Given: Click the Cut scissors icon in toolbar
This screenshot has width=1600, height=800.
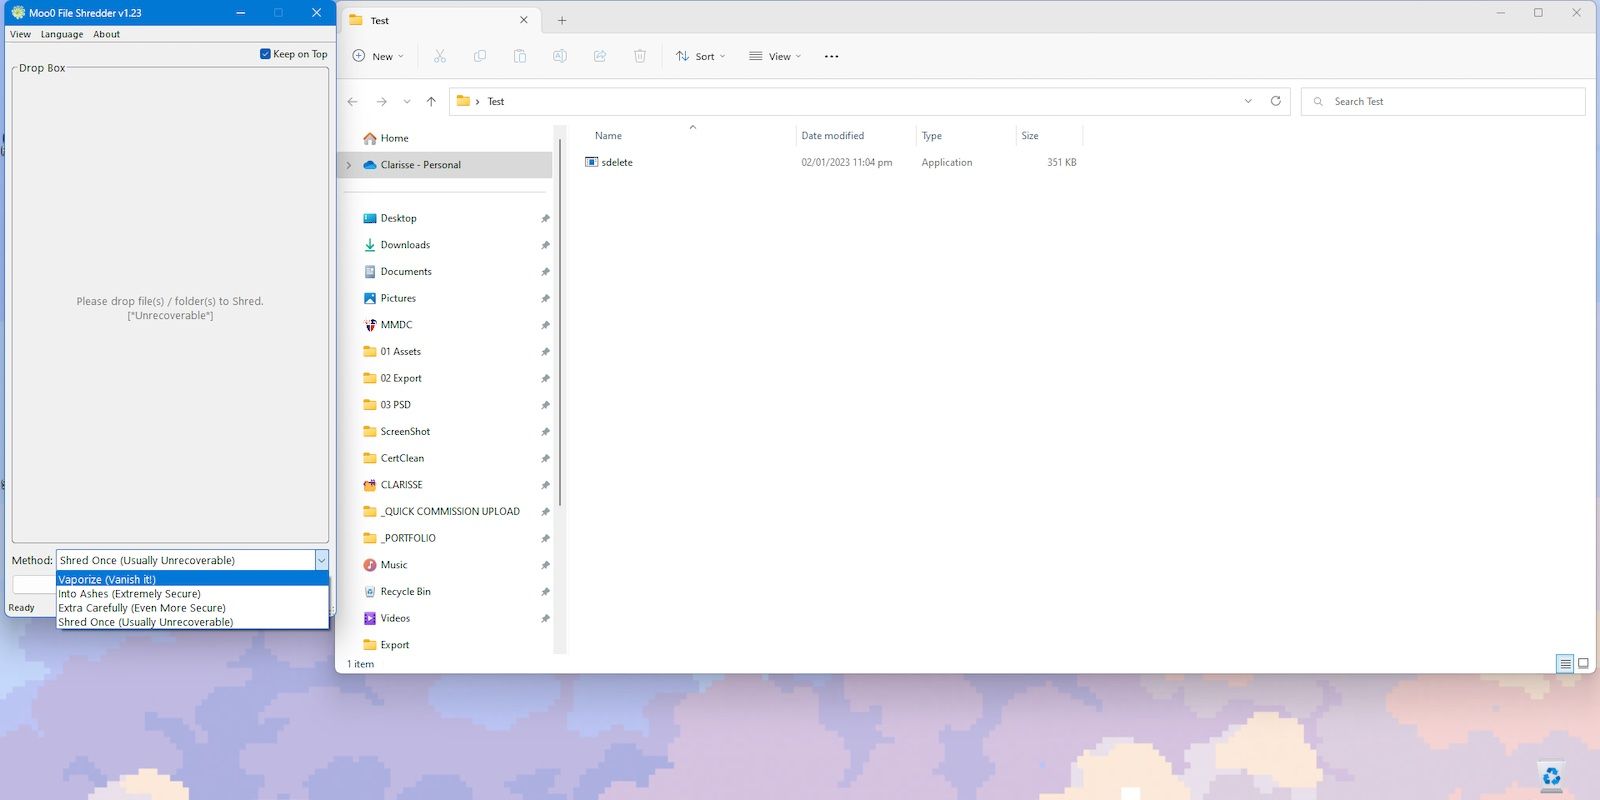Looking at the screenshot, I should (440, 57).
